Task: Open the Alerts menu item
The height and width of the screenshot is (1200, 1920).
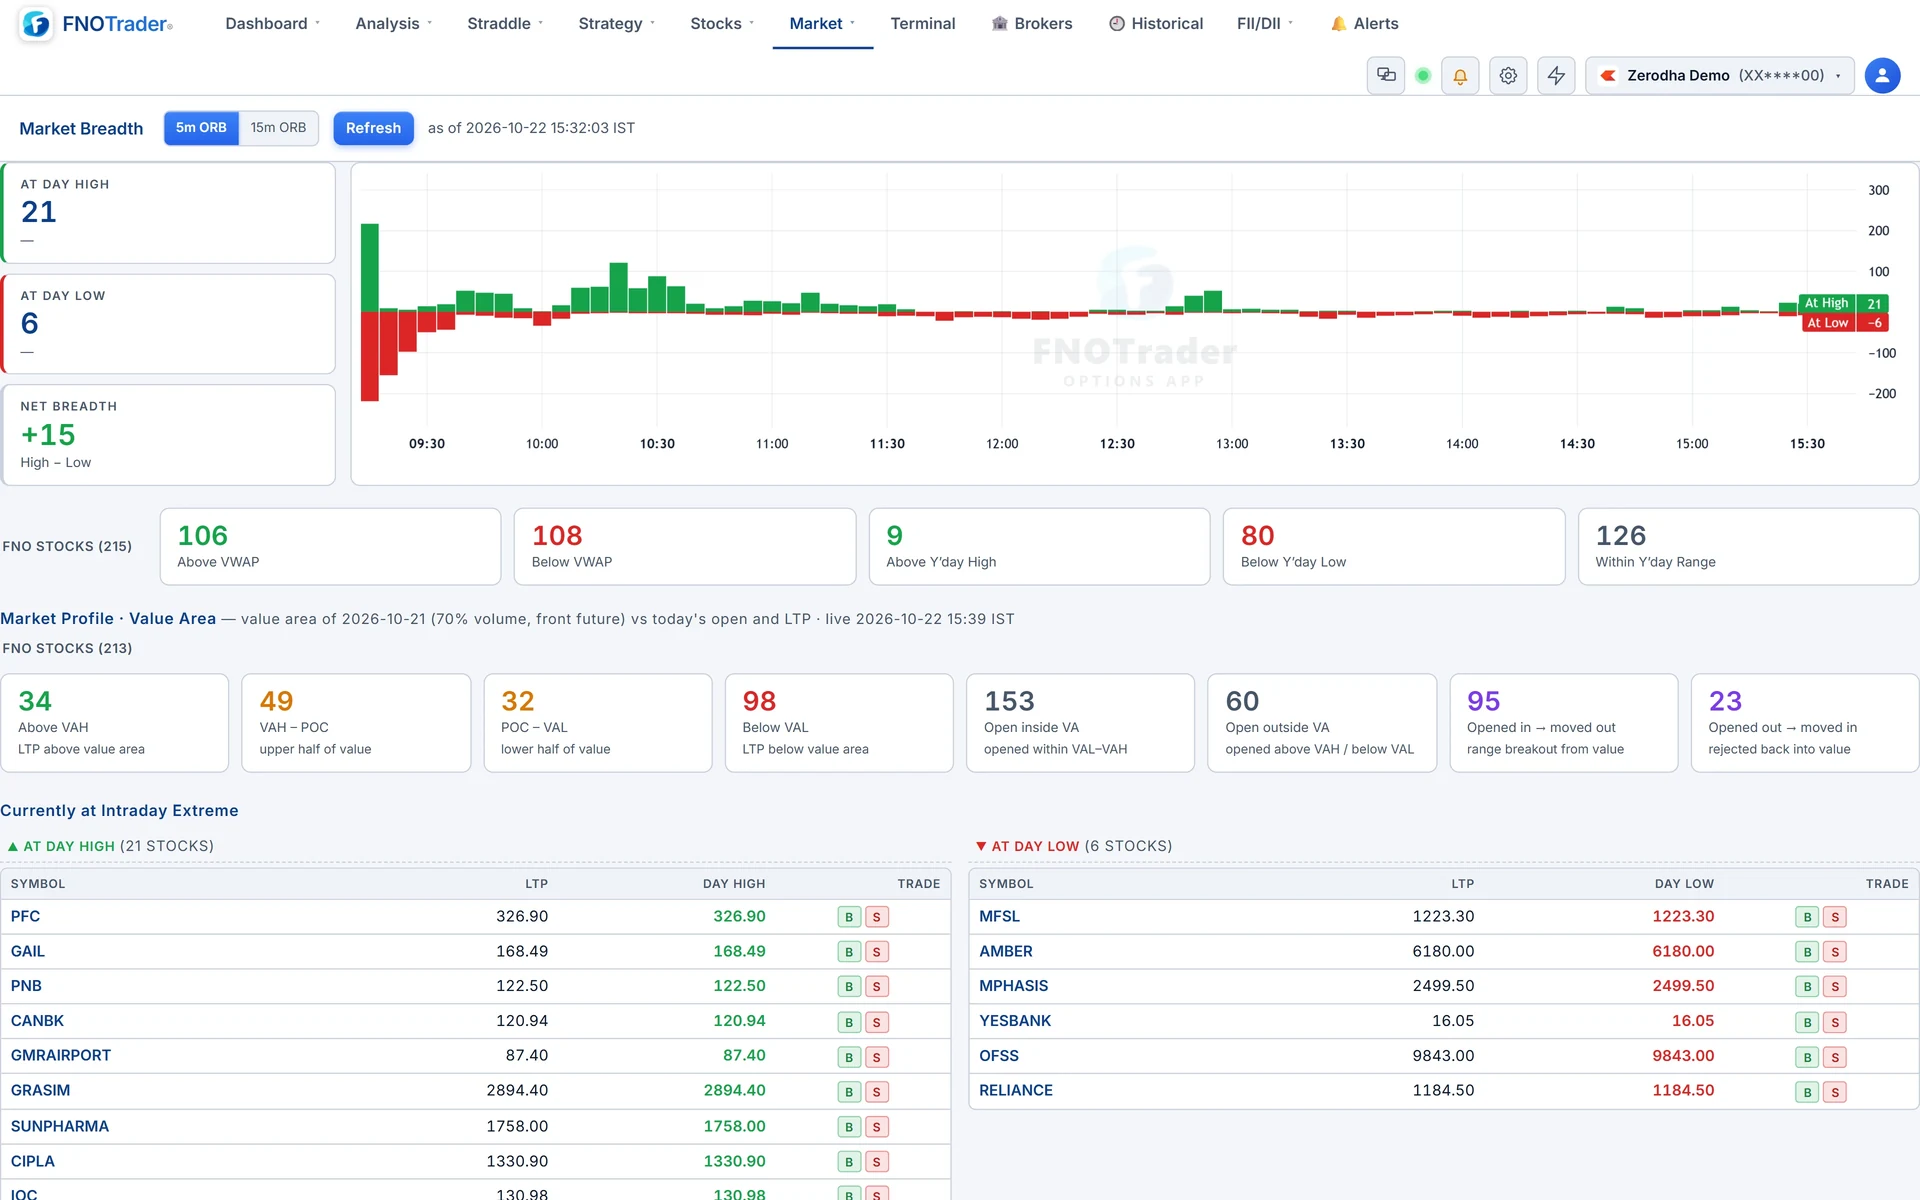Action: 1365,24
